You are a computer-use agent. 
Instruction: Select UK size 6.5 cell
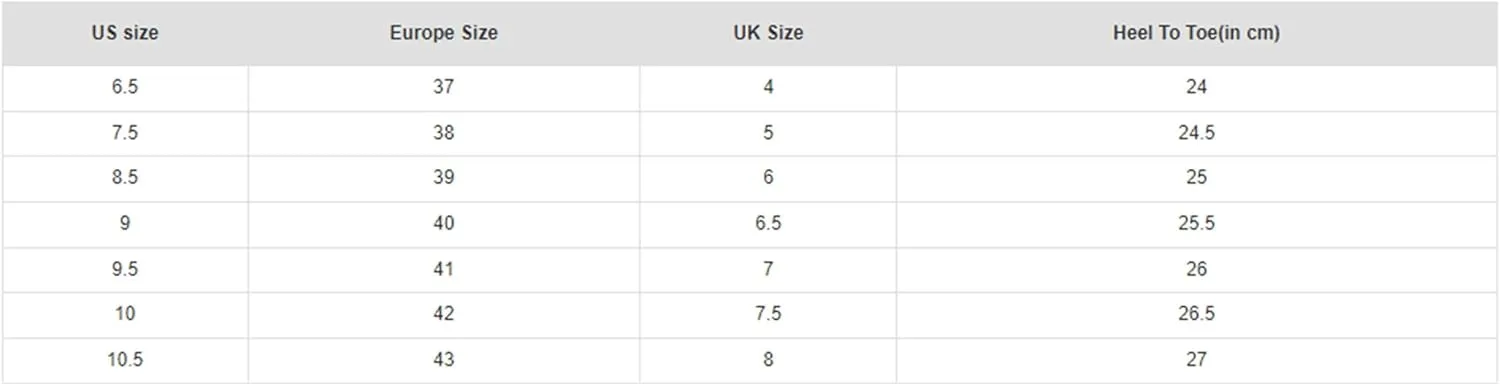[768, 224]
